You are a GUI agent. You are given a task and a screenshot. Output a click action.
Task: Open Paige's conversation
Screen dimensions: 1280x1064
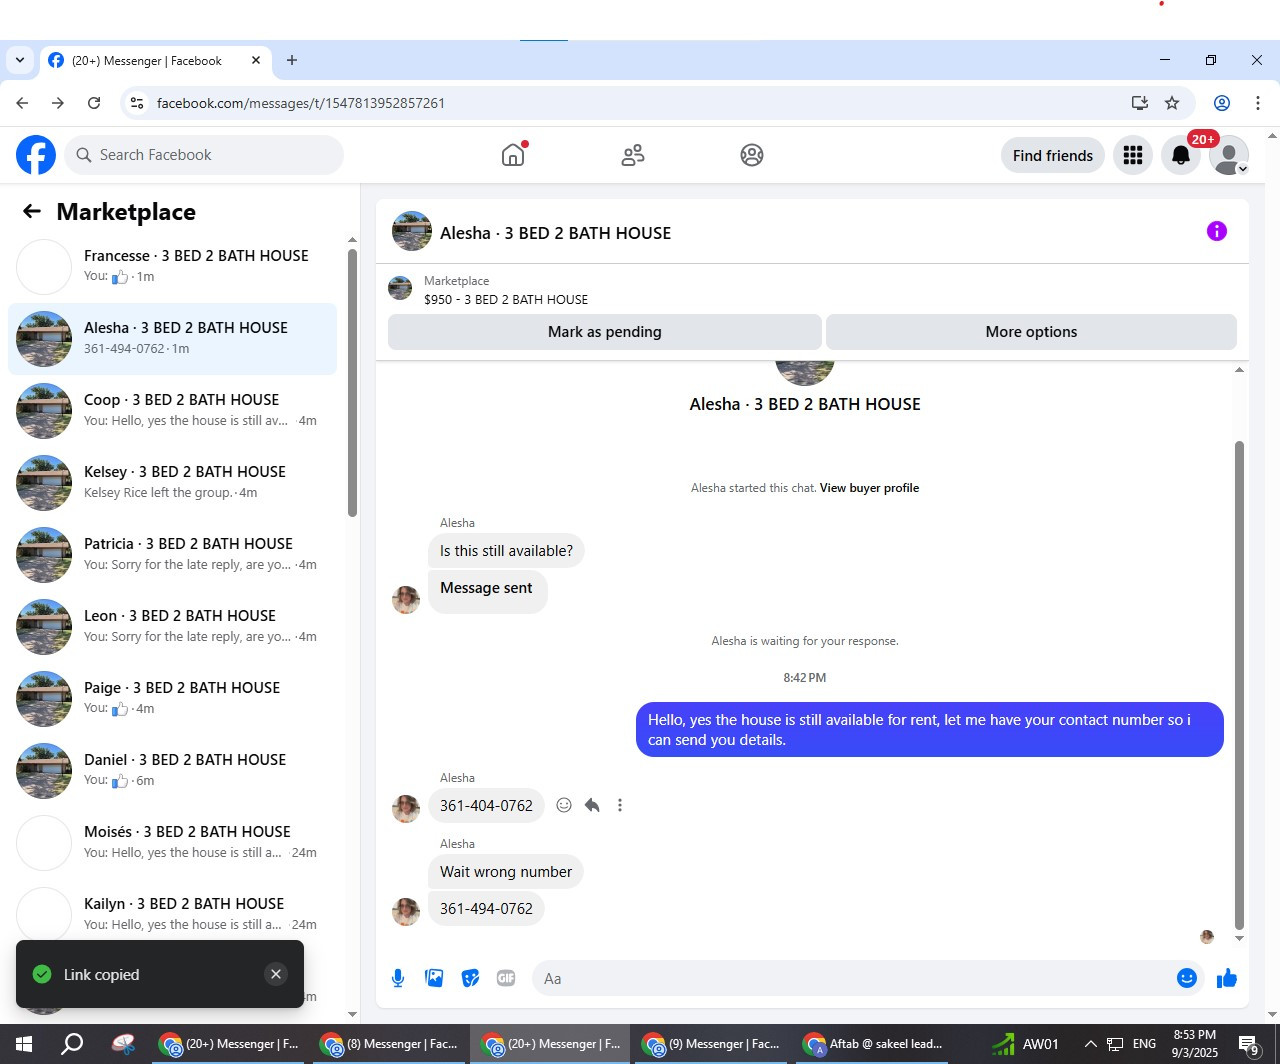click(x=172, y=698)
